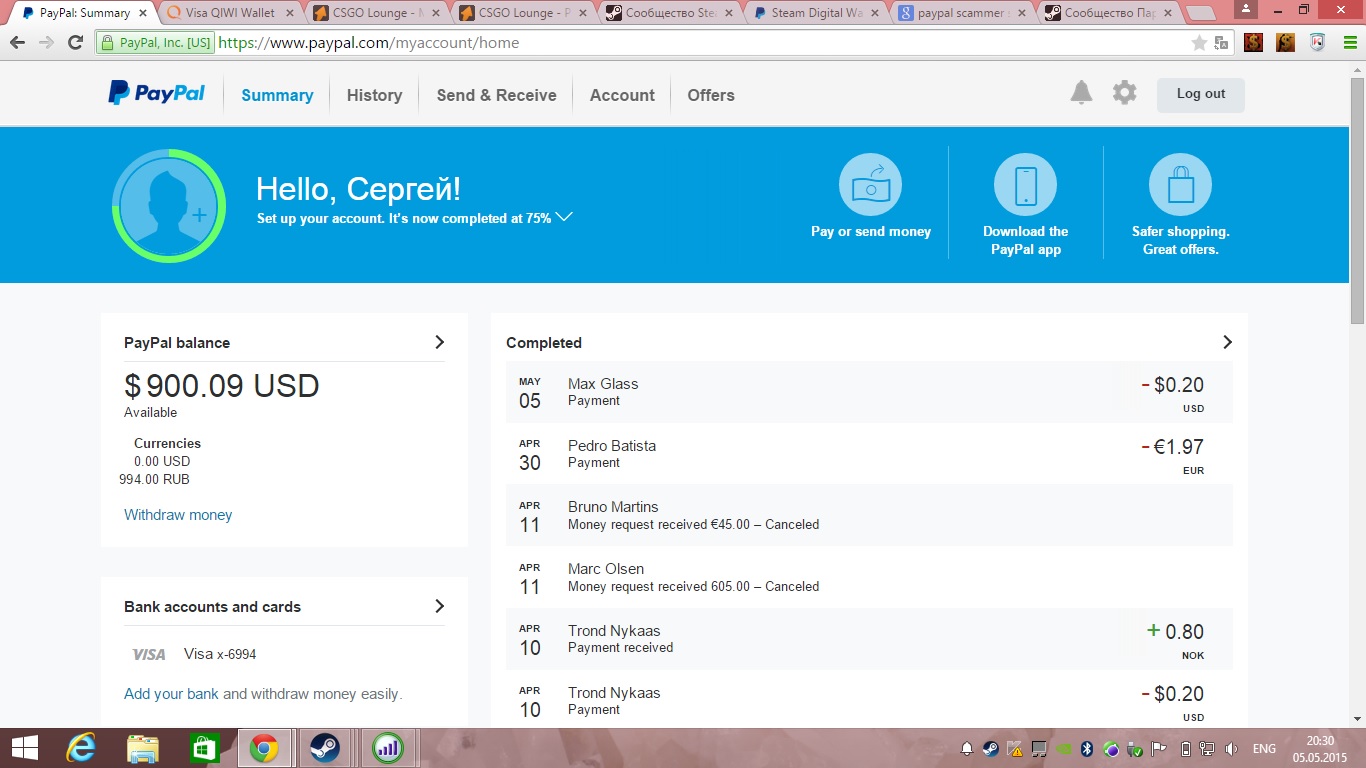Viewport: 1366px width, 768px height.
Task: Click the red dollar sign extension icon
Action: pyautogui.click(x=1253, y=43)
